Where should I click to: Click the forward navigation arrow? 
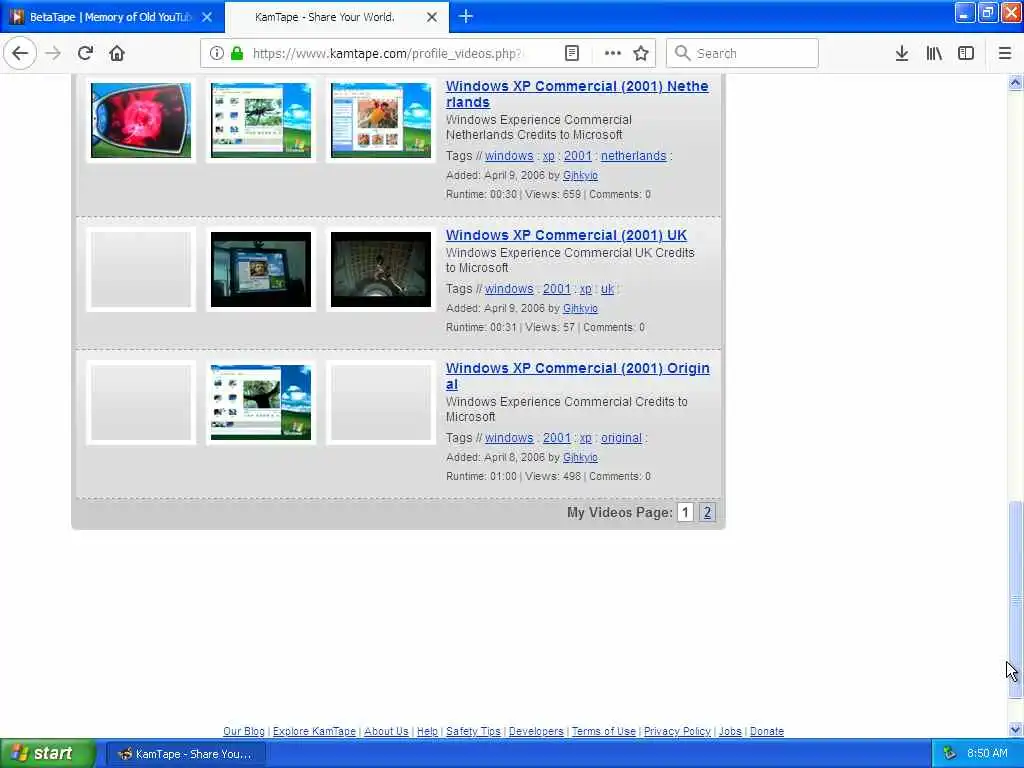pos(54,53)
